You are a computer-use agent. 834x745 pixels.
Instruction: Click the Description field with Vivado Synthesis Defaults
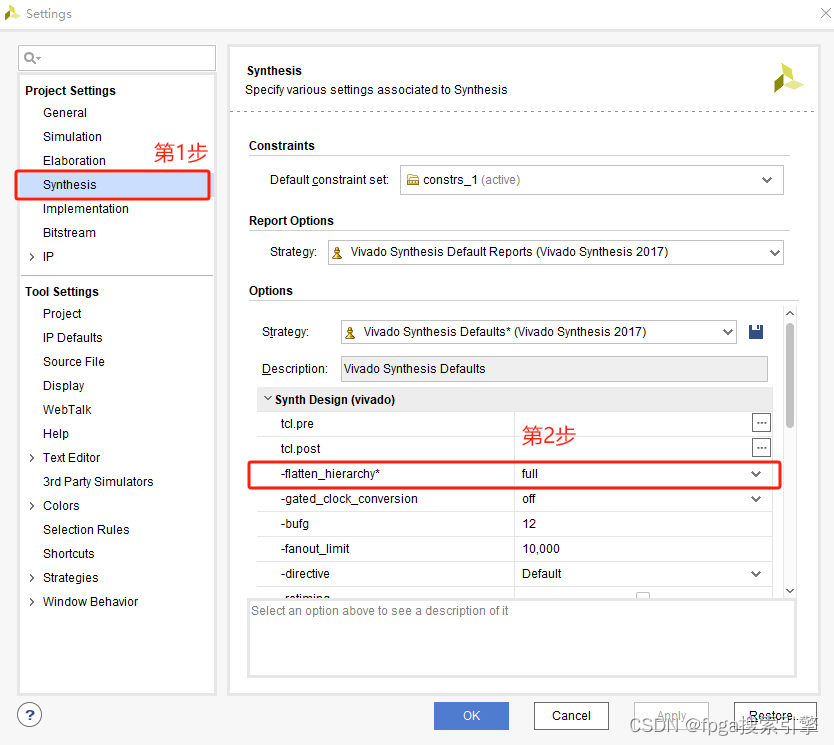coord(554,369)
